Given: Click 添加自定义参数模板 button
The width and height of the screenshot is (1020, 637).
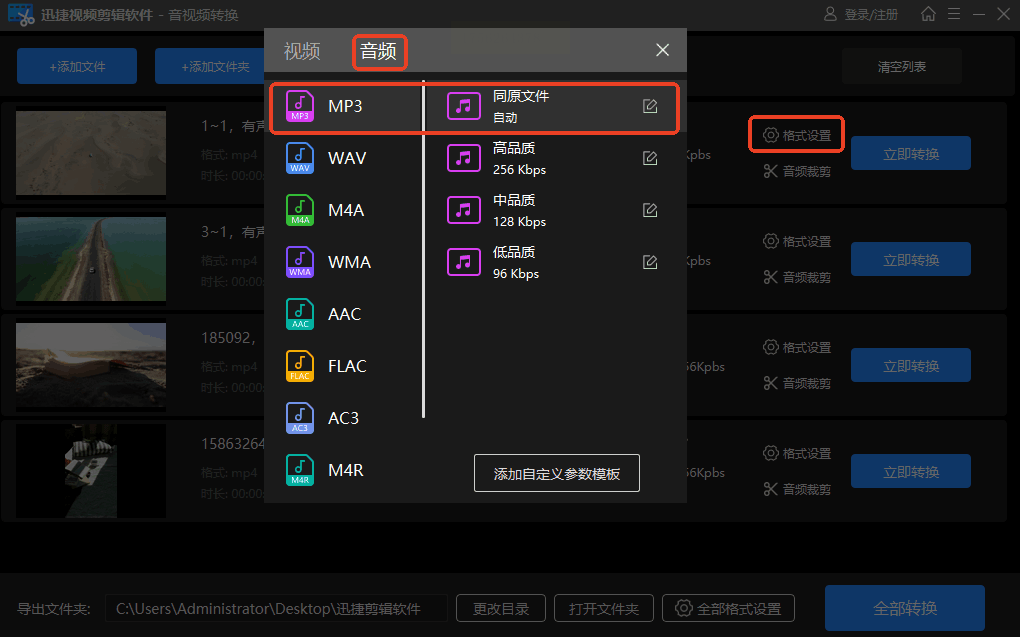Looking at the screenshot, I should click(557, 473).
